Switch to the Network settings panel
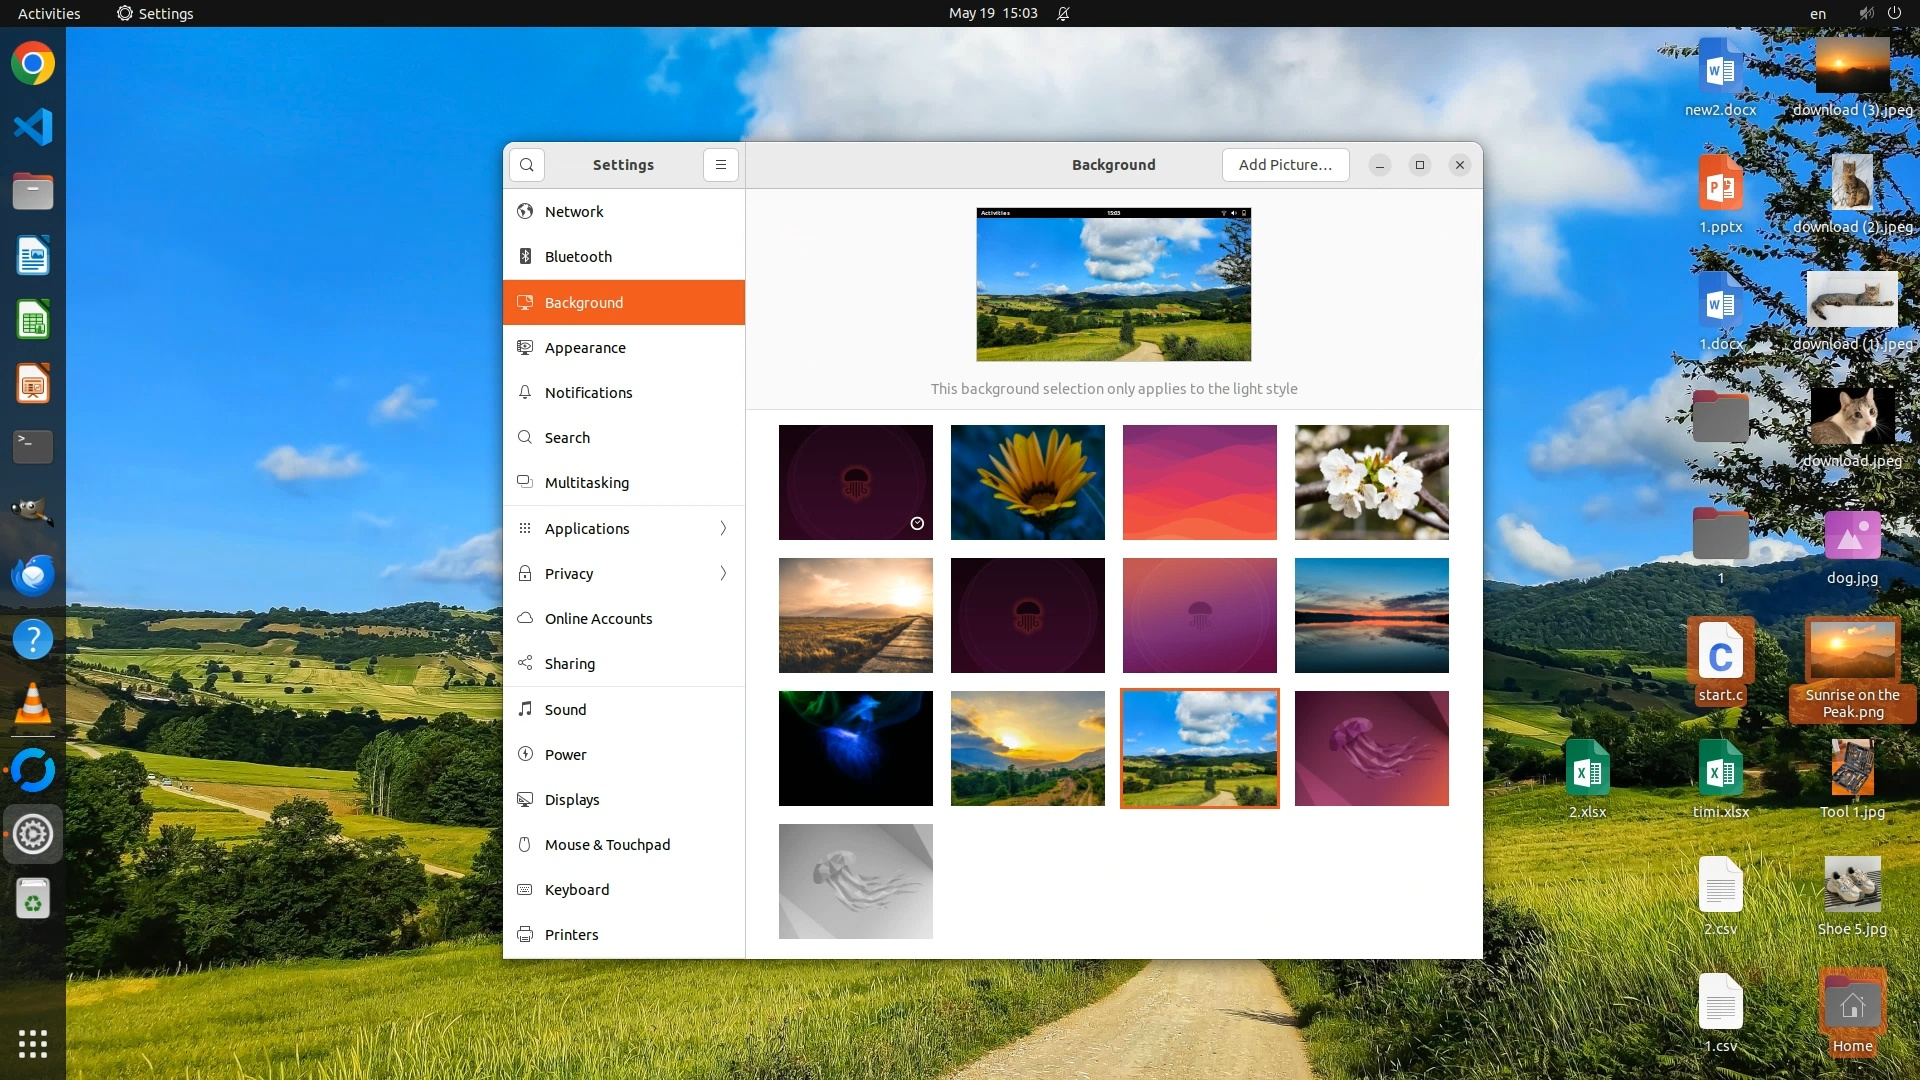Image resolution: width=1920 pixels, height=1080 pixels. click(x=574, y=212)
